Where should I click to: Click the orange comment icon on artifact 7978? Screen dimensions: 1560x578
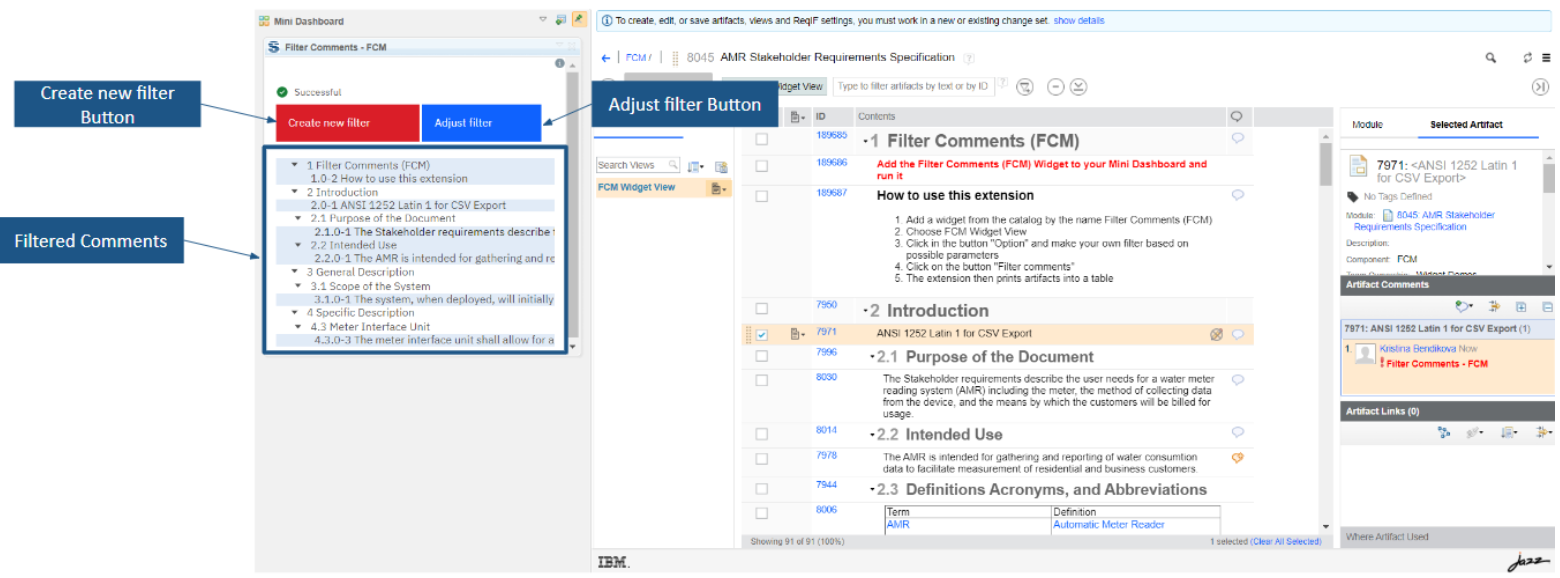pos(1238,458)
